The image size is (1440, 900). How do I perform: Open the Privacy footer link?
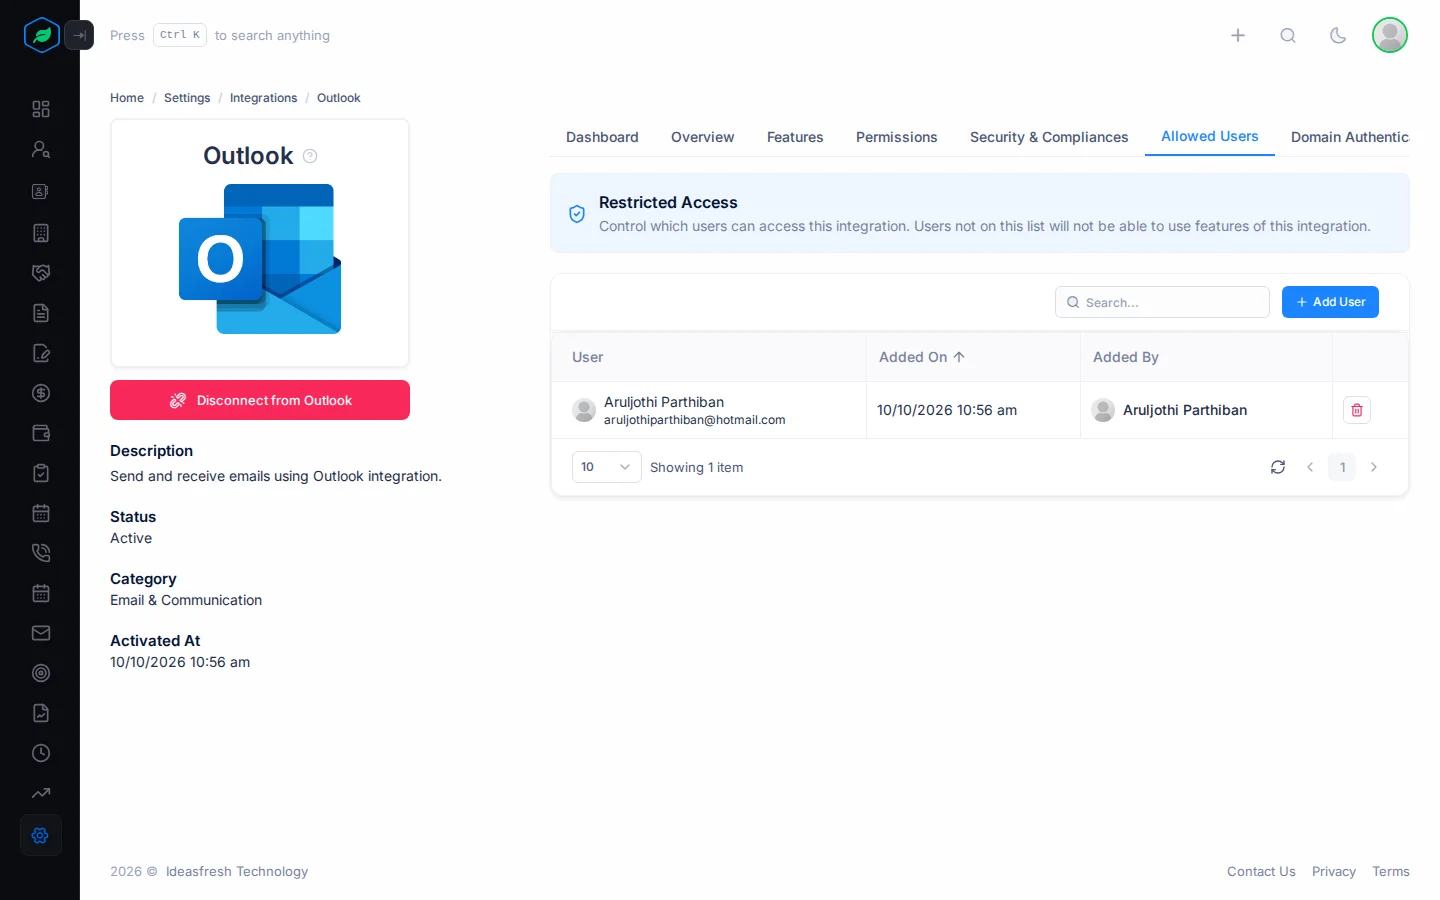(1334, 872)
